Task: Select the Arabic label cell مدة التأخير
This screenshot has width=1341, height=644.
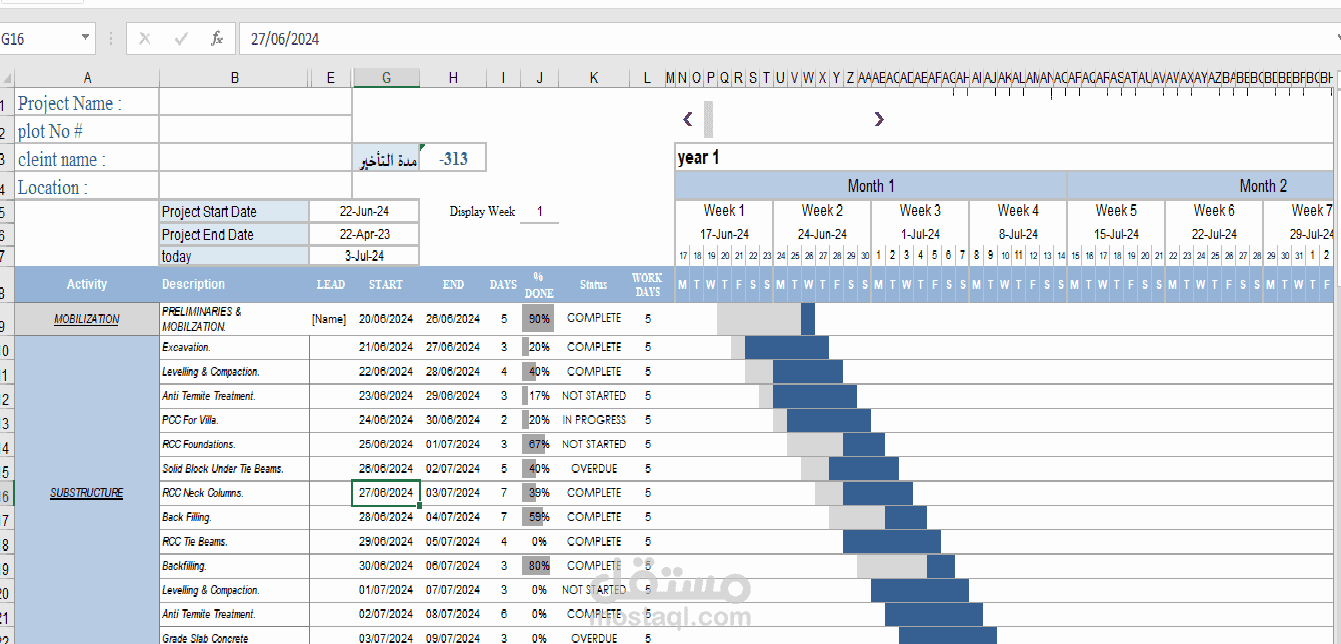Action: click(x=386, y=159)
